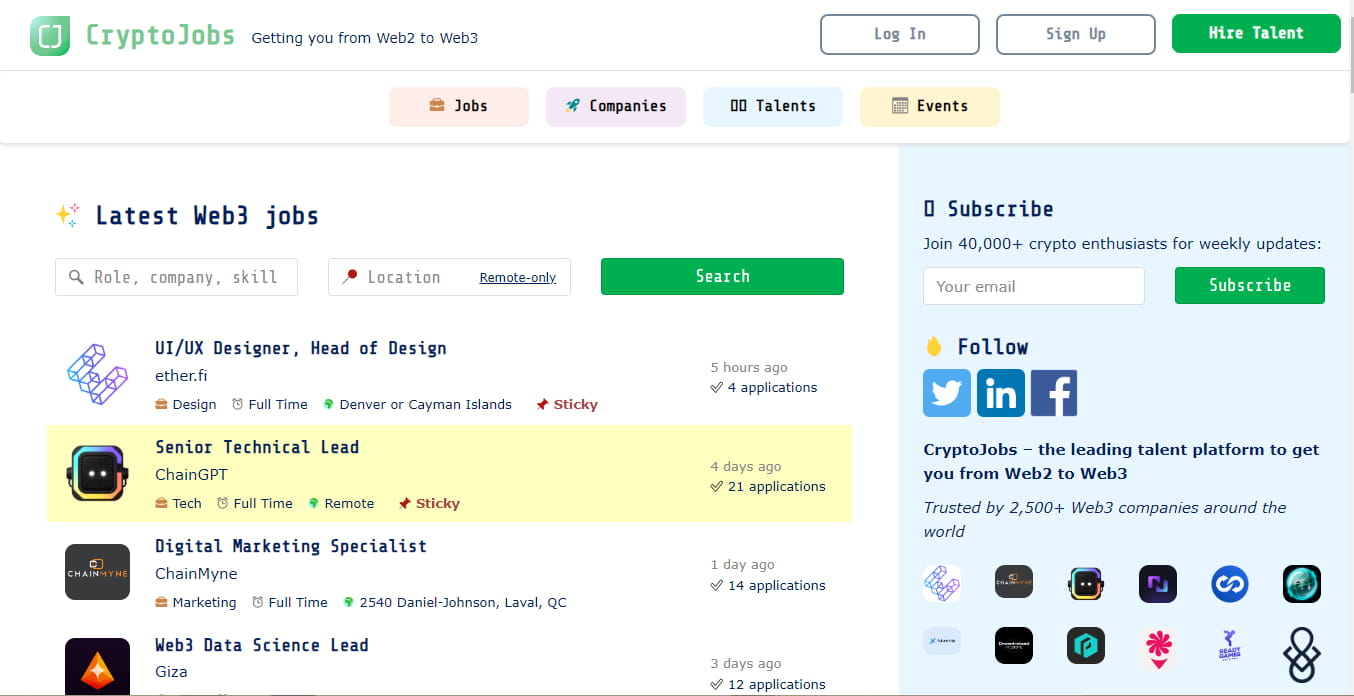This screenshot has width=1354, height=696.
Task: Open teal globe logo in trusted grid
Action: pyautogui.click(x=1302, y=583)
